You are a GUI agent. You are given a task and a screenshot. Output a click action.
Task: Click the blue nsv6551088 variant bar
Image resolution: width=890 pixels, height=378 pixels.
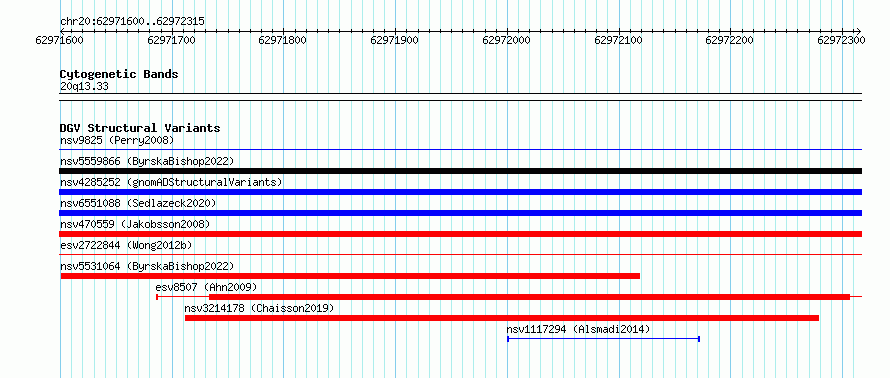click(460, 213)
